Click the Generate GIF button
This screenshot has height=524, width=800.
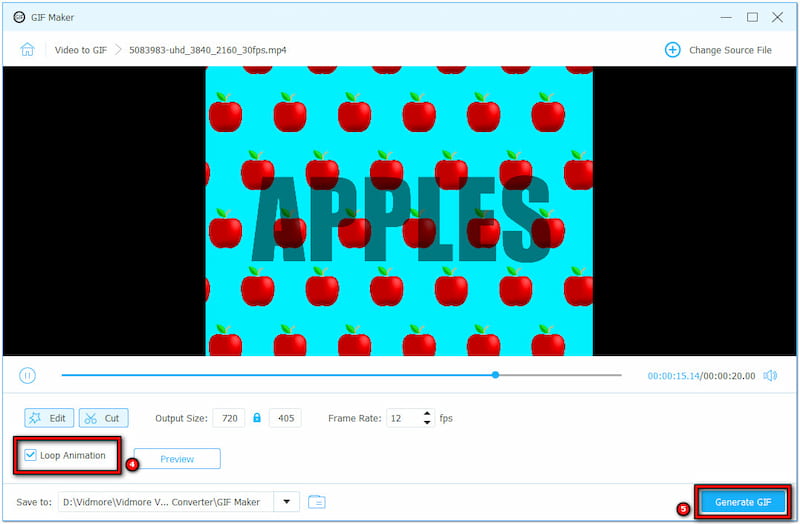[x=742, y=502]
